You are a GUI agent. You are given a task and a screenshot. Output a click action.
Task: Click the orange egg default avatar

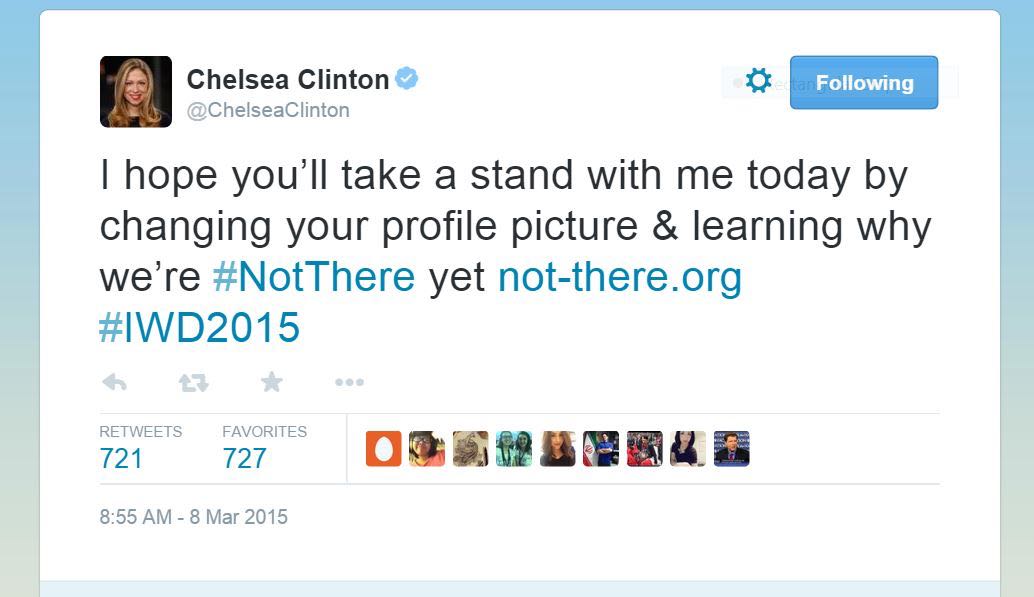[383, 449]
